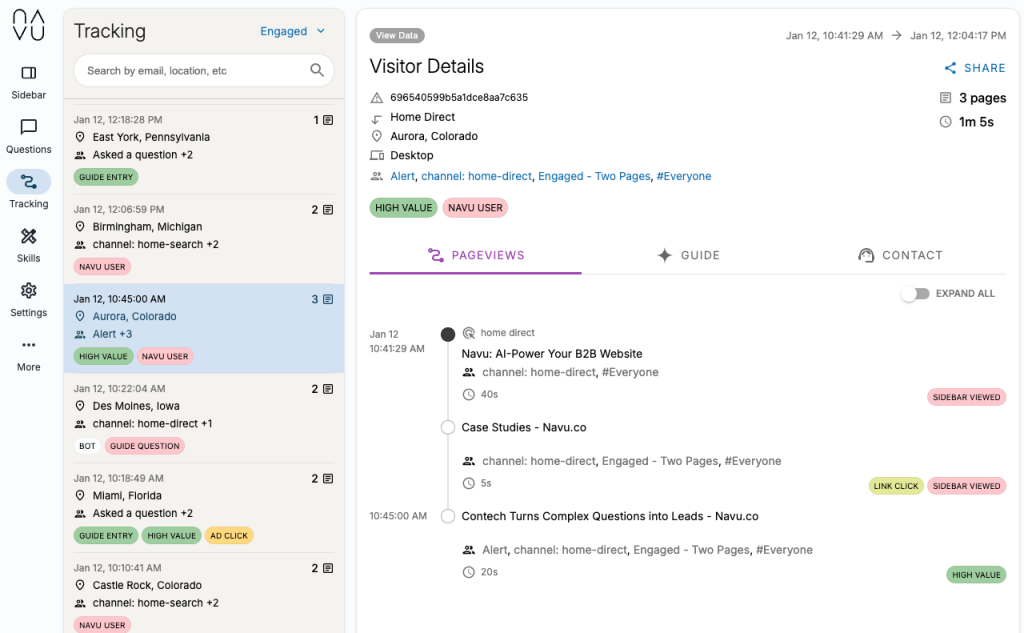Click the View Data button
Viewport: 1024px width, 633px height.
tap(397, 36)
